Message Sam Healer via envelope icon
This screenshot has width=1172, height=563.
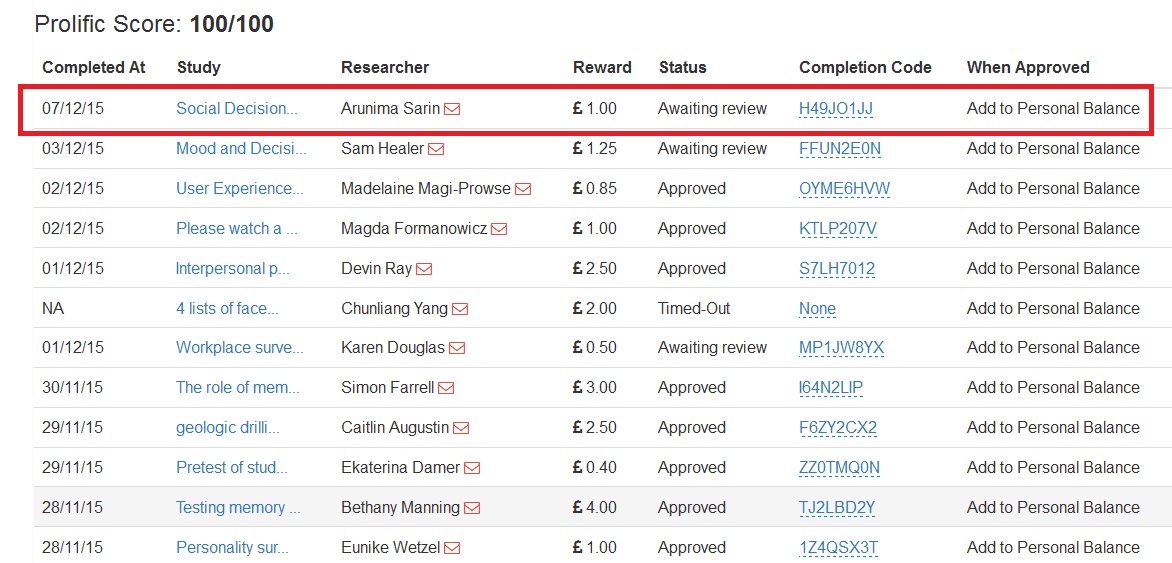(436, 149)
